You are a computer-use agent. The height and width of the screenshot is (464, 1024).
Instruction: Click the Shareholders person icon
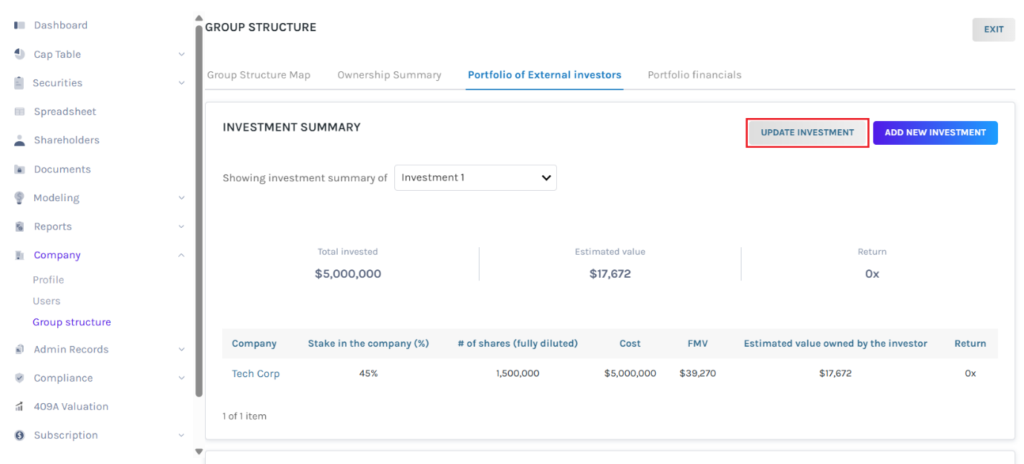pos(19,141)
